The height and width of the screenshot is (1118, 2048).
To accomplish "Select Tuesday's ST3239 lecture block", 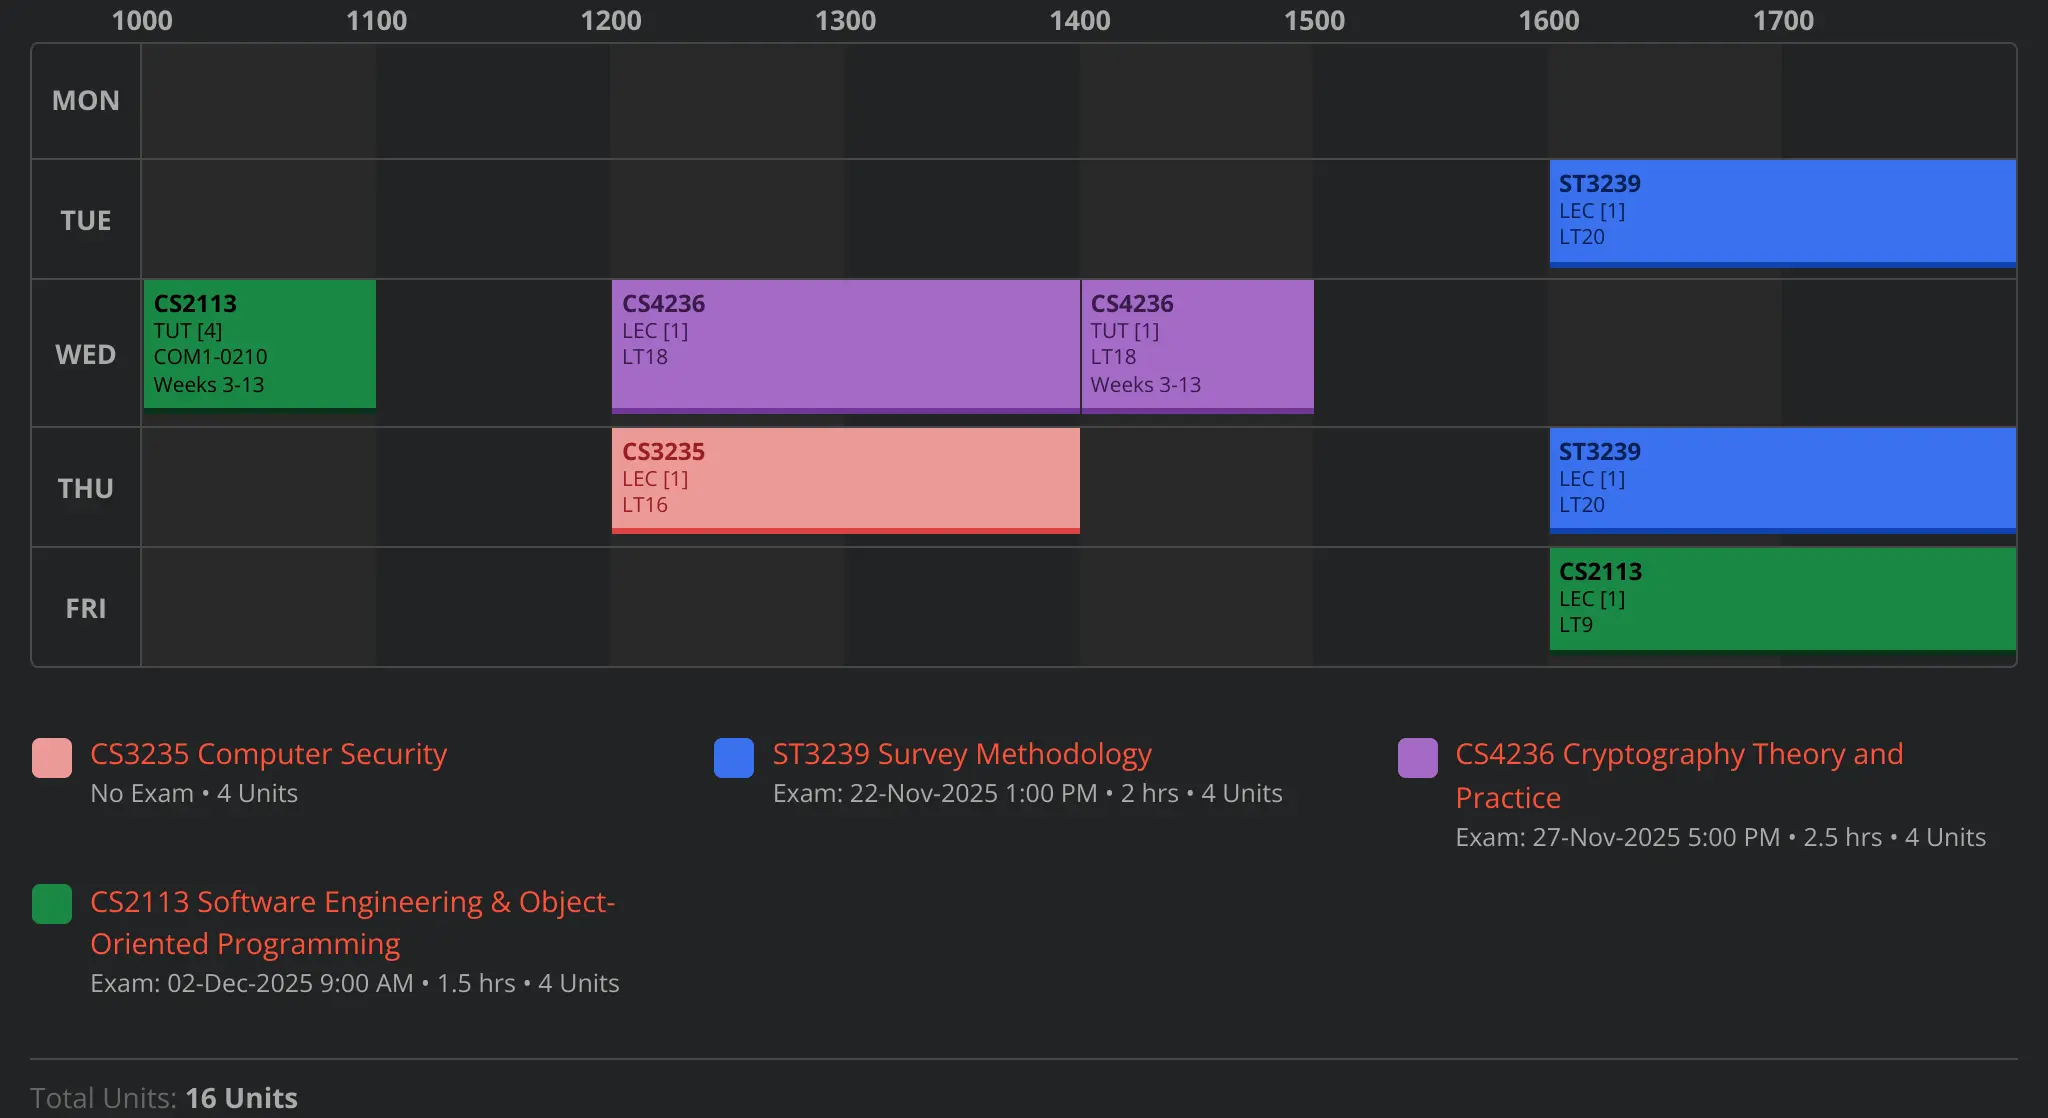I will (x=1782, y=212).
